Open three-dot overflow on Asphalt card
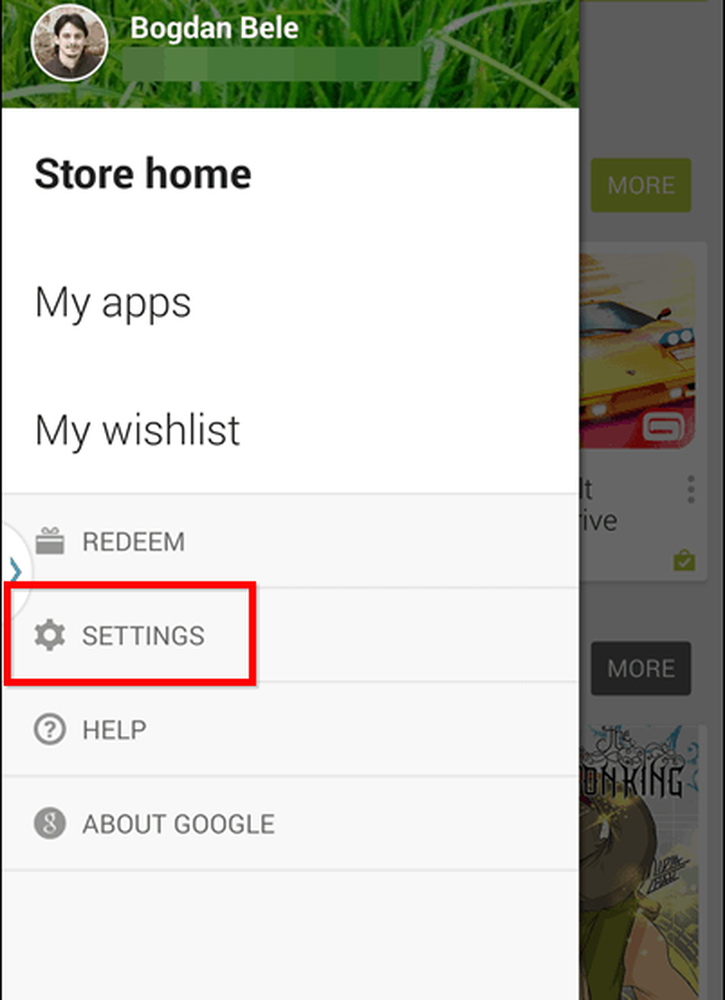The height and width of the screenshot is (1000, 725). click(691, 489)
